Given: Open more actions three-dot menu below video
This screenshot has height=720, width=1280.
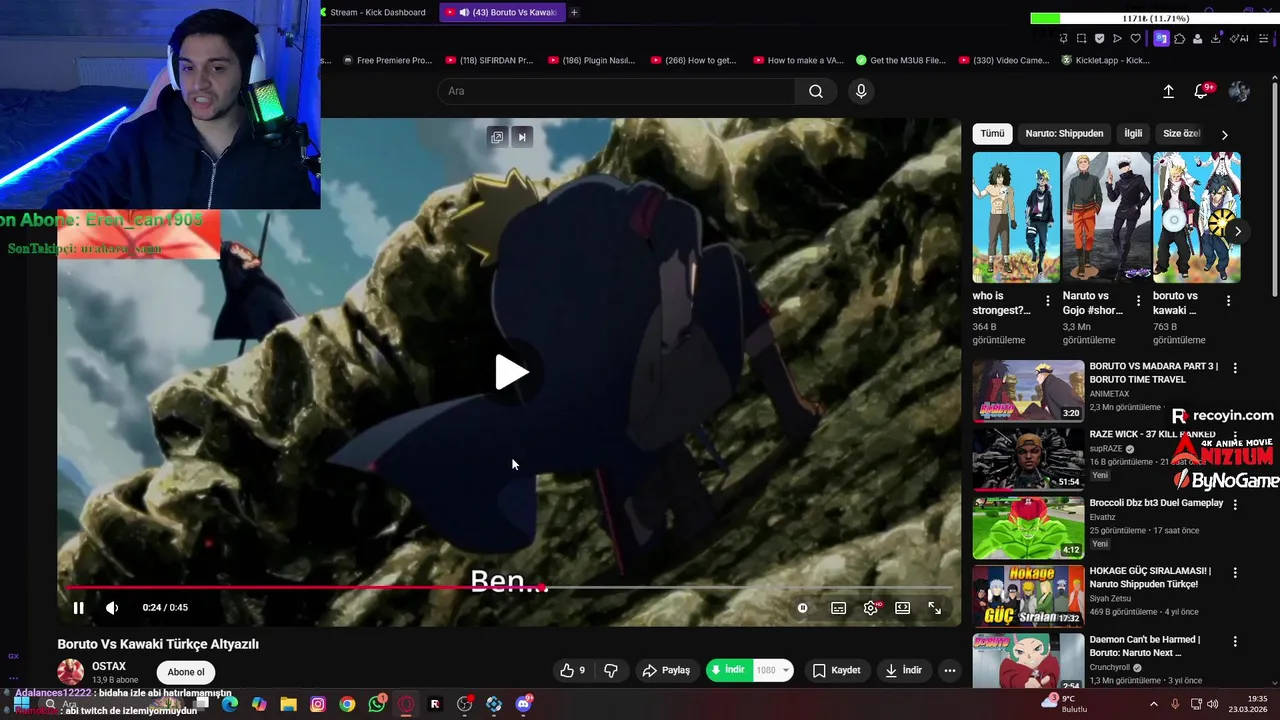Looking at the screenshot, I should point(950,670).
